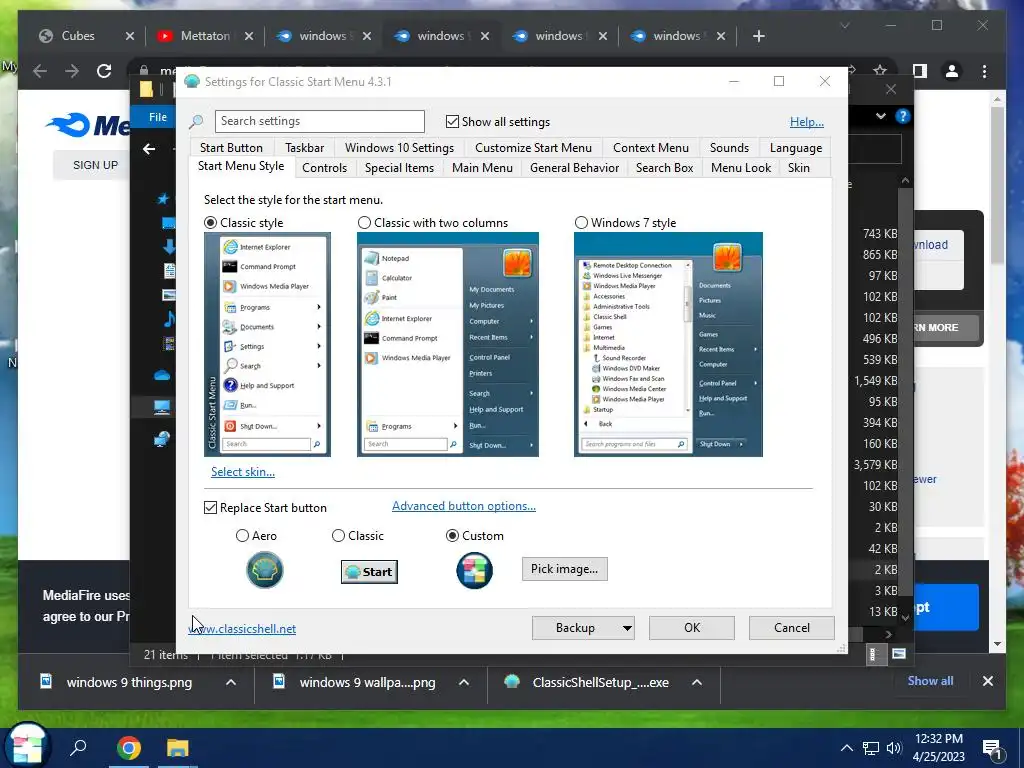
Task: Uncheck Replace Start button
Action: point(210,507)
